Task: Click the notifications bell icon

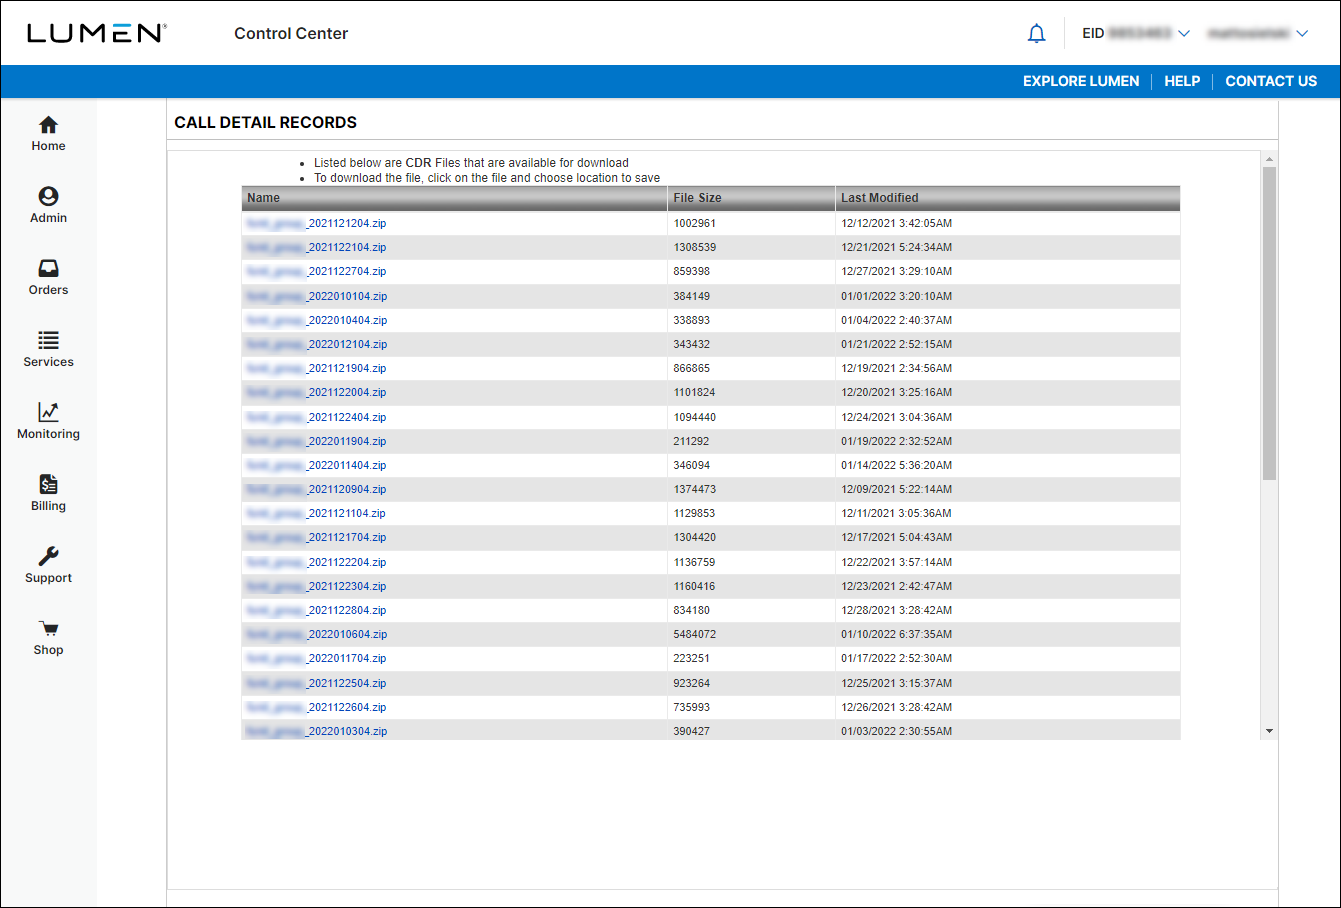Action: pyautogui.click(x=1036, y=34)
